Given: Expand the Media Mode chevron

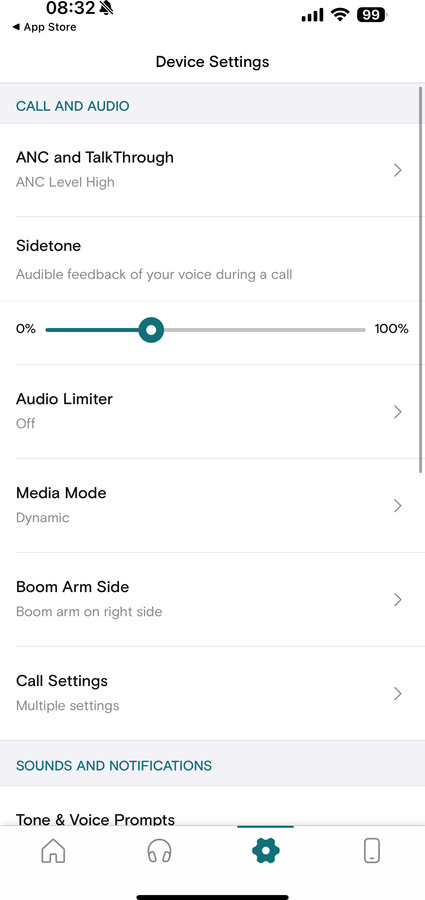Looking at the screenshot, I should tap(397, 506).
